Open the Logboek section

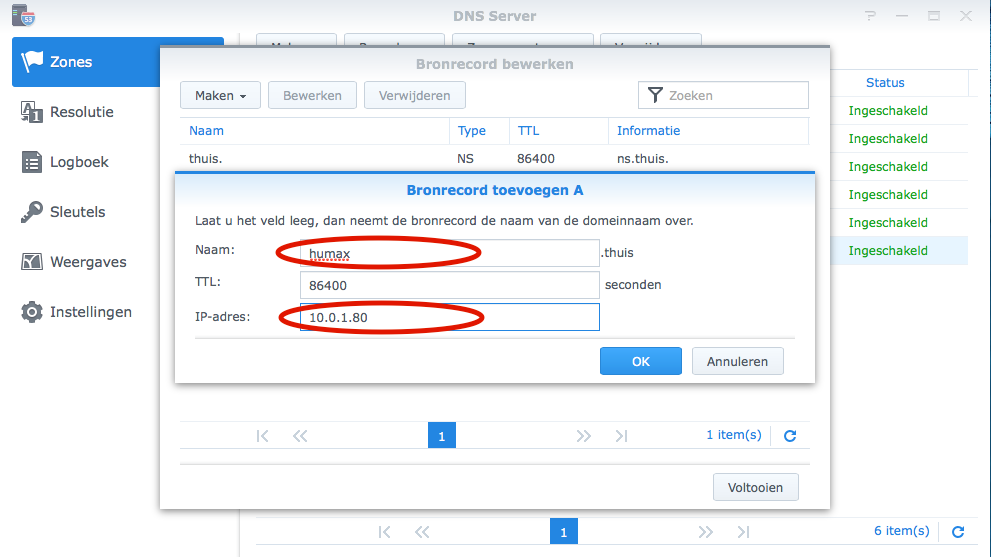click(x=79, y=162)
